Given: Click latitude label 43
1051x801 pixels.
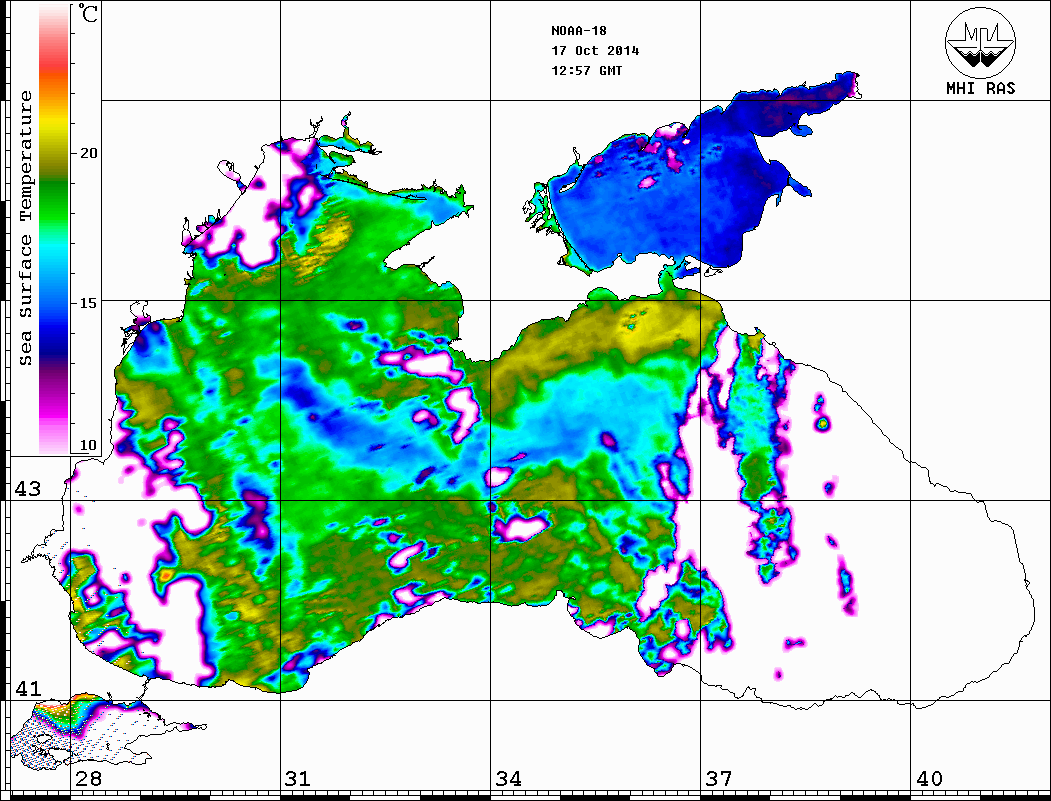Looking at the screenshot, I should [x=28, y=489].
